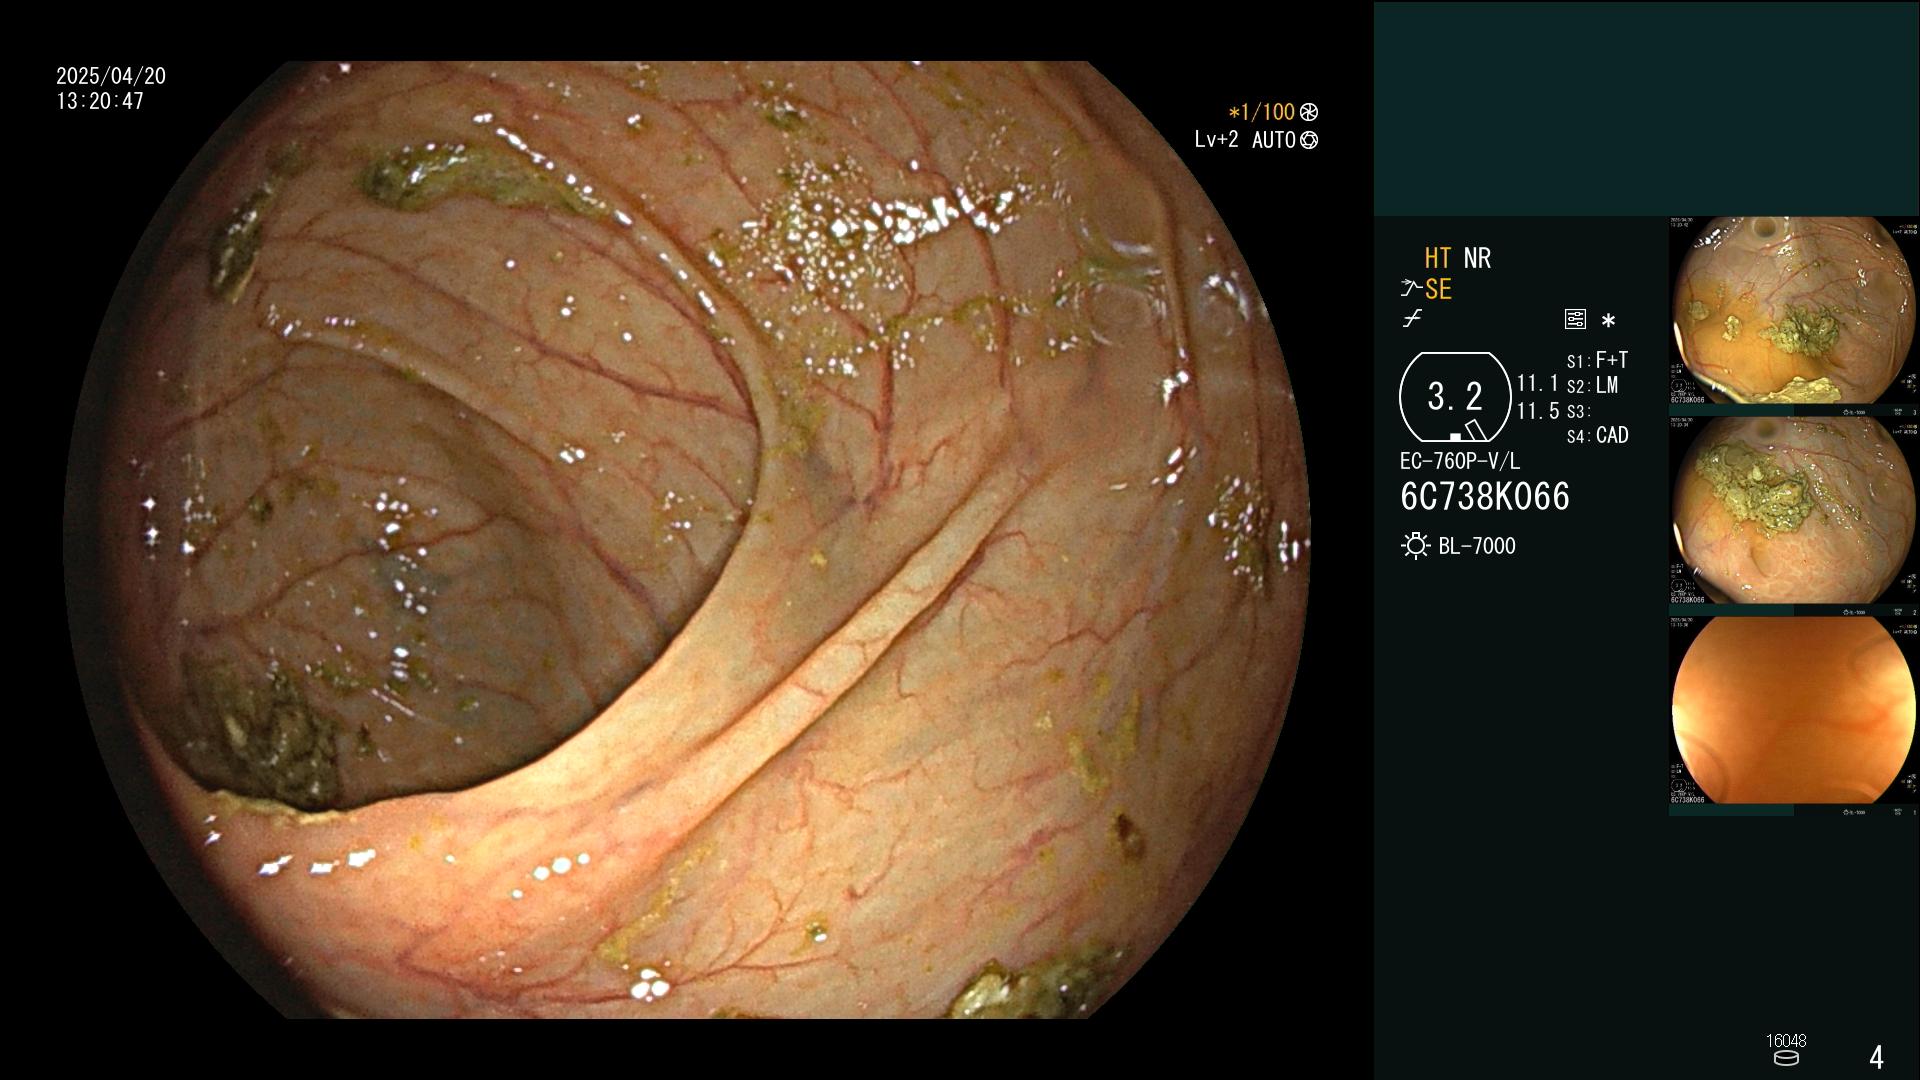Click the settings sliders icon
The width and height of the screenshot is (1920, 1080).
(x=1575, y=319)
